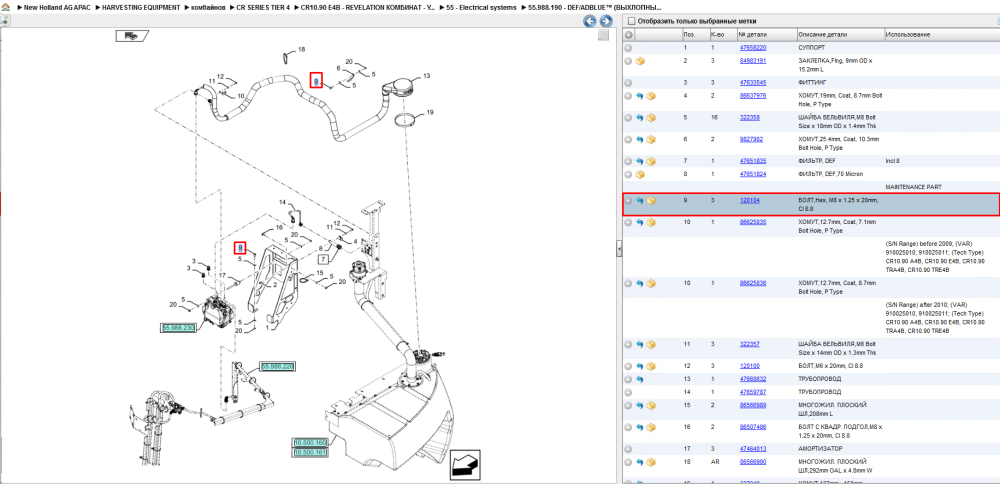This screenshot has height=484, width=1000.
Task: Click the add icon in the table header
Action: click(629, 34)
